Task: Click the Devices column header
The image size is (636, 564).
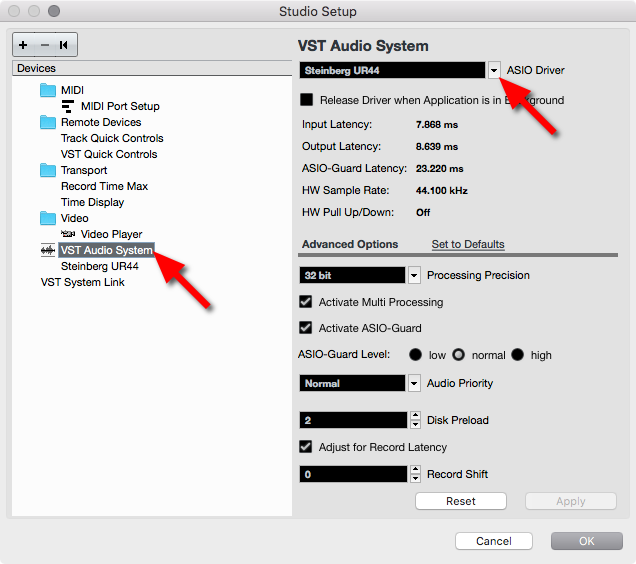Action: pos(152,68)
